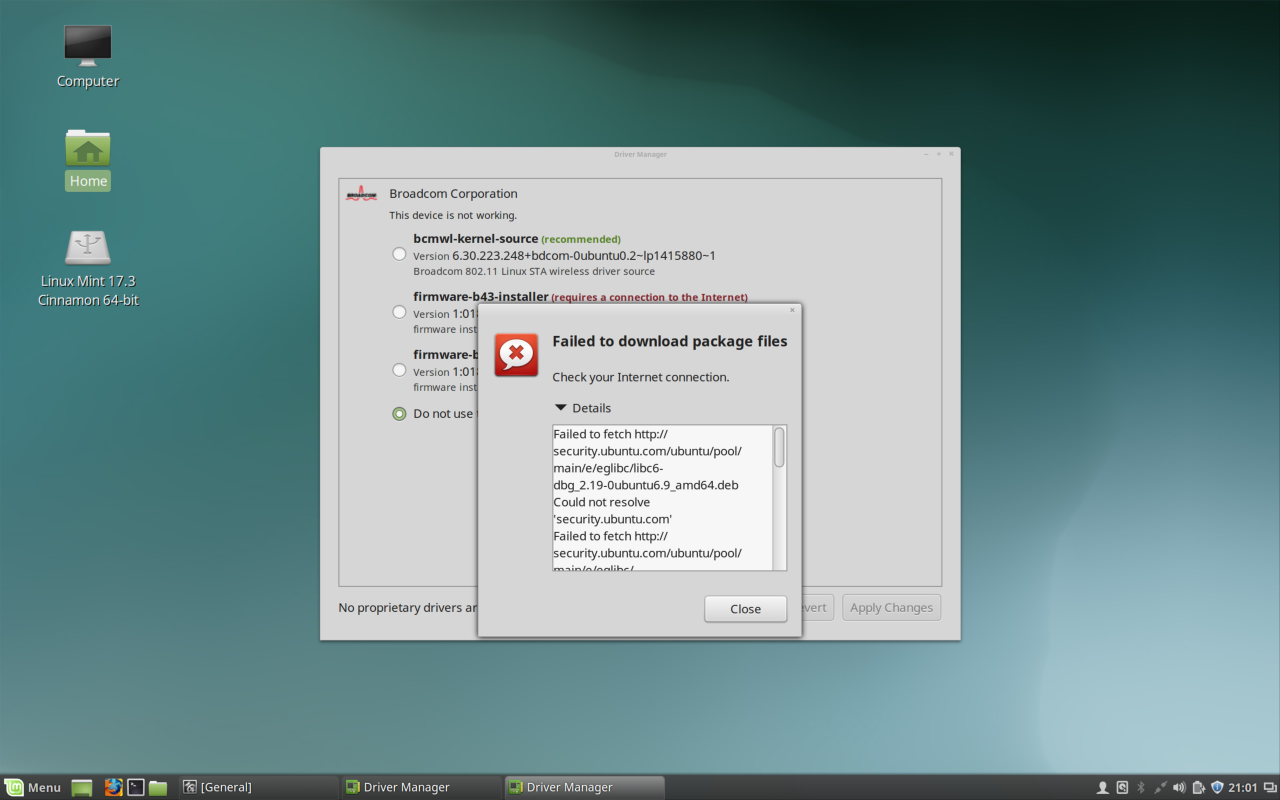The height and width of the screenshot is (800, 1280).
Task: Click Apply Changes in Driver Manager
Action: (891, 607)
